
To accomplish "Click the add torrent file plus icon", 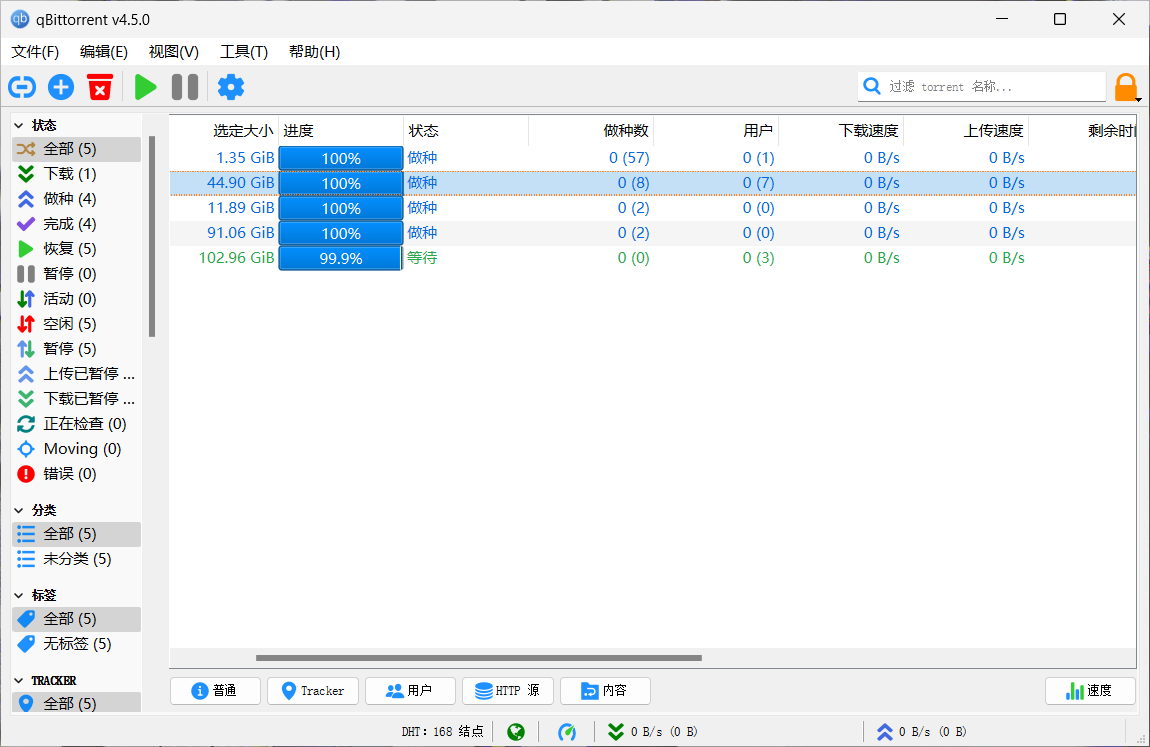I will pyautogui.click(x=61, y=87).
